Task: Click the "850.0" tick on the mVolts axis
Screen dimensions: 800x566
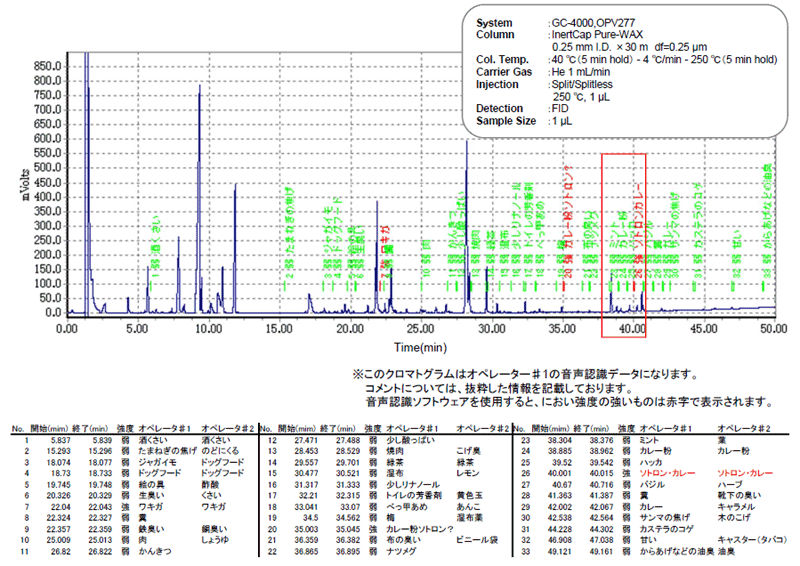Action: (x=47, y=66)
